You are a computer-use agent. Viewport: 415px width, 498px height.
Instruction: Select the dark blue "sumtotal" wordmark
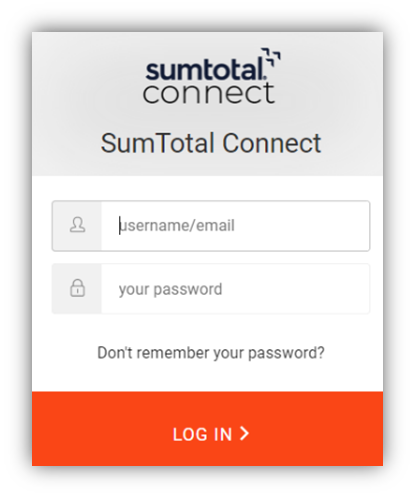[x=205, y=69]
